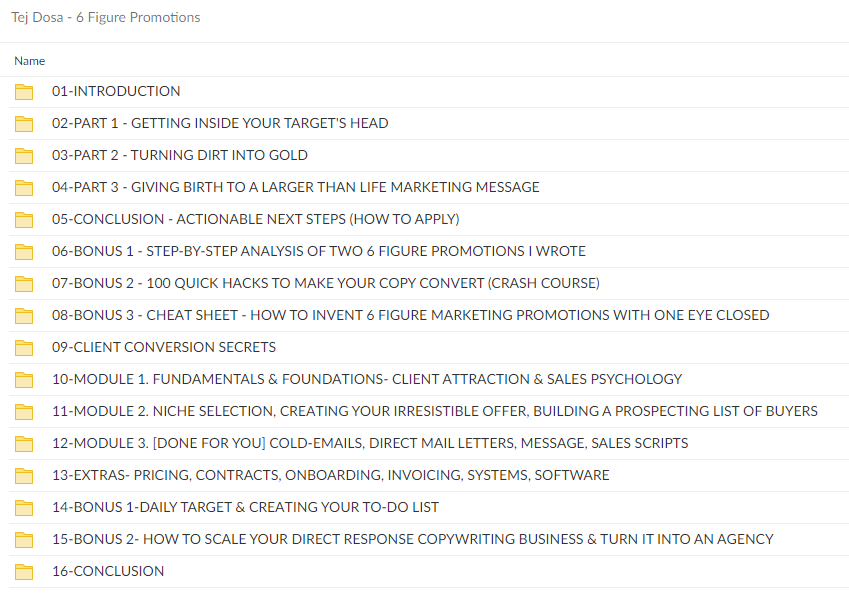Open the 16-CONCLUSION folder
Image resolution: width=849 pixels, height=599 pixels.
[108, 571]
